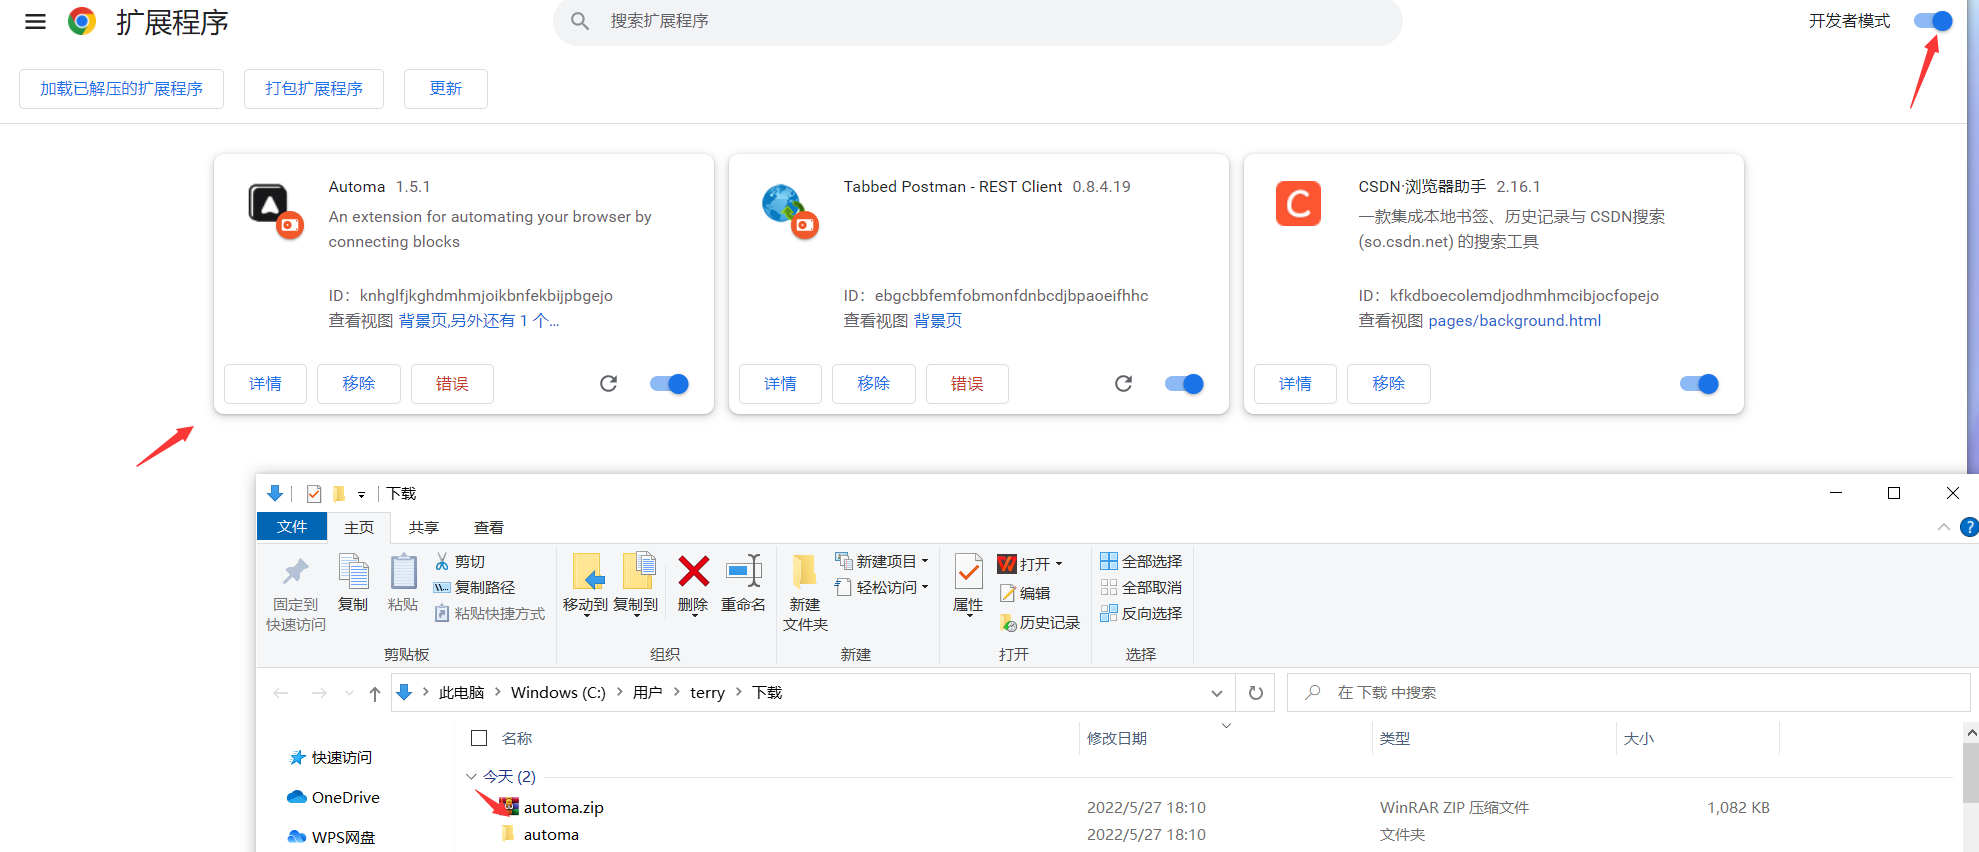The width and height of the screenshot is (1979, 852).
Task: Disable the CSDN extension toggle
Action: click(x=1699, y=384)
